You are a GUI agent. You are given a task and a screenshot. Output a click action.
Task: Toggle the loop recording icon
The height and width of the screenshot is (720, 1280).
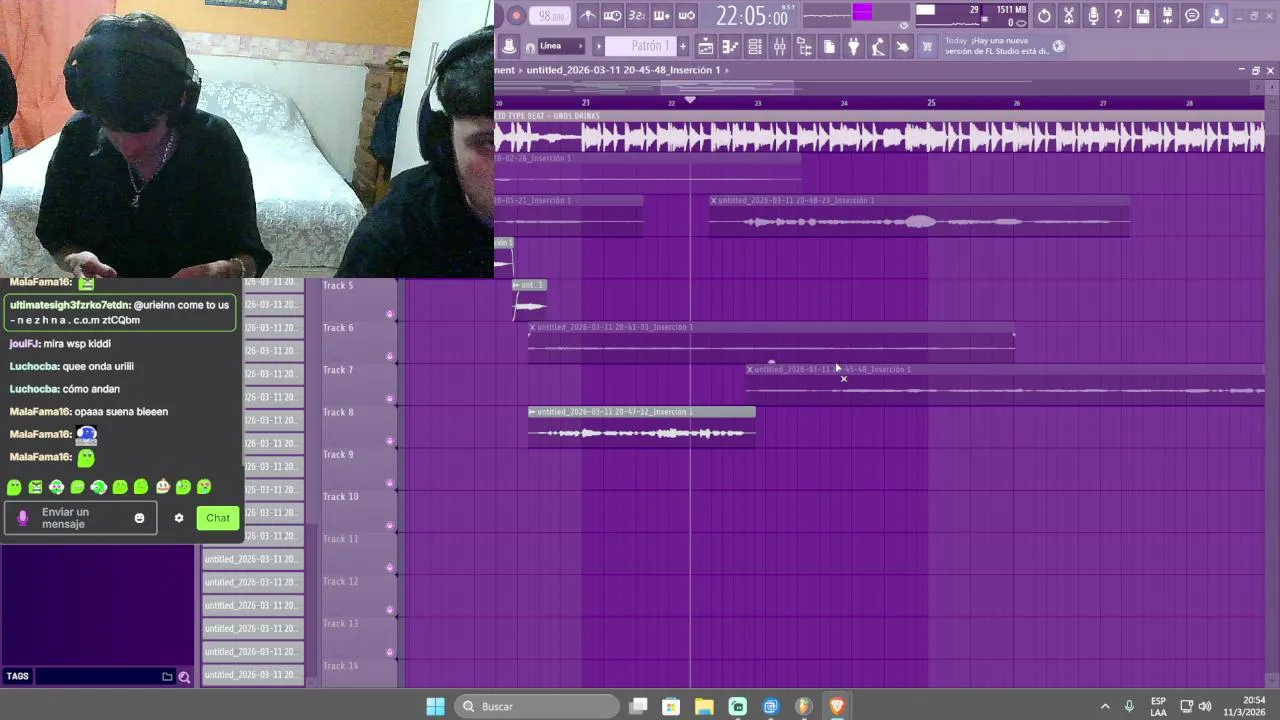click(686, 15)
